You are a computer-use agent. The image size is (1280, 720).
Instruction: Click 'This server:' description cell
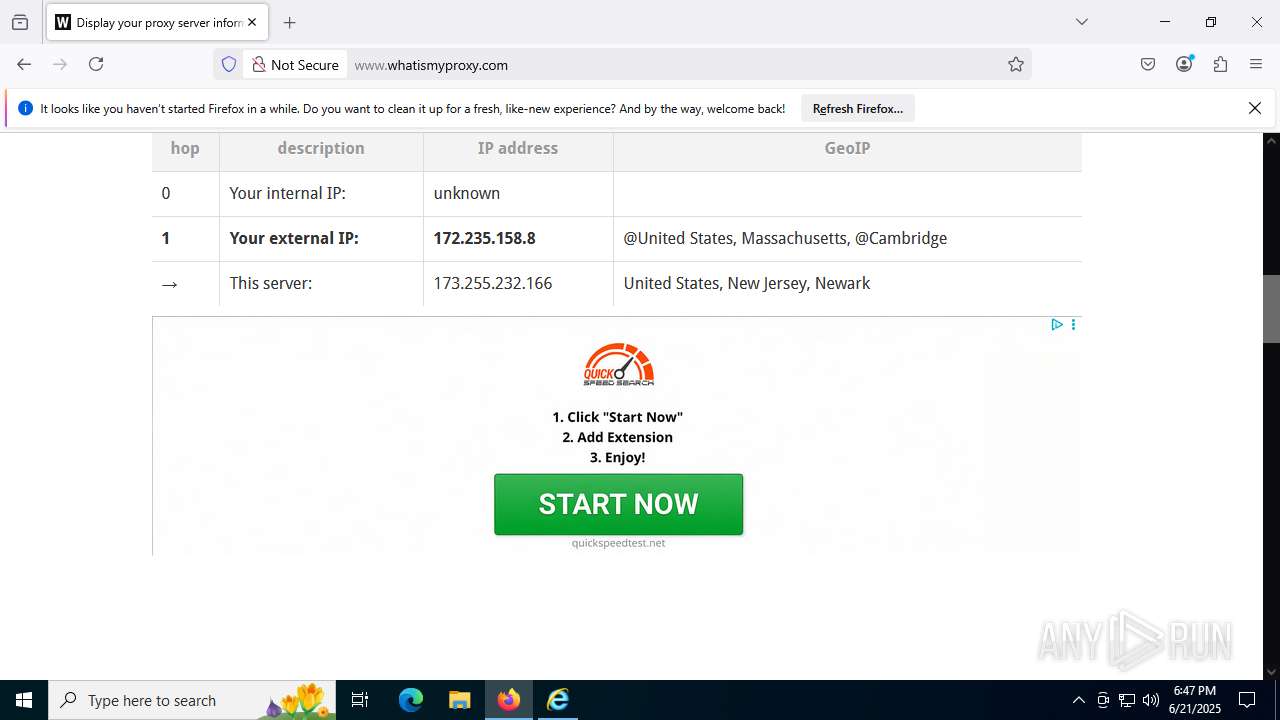[321, 284]
